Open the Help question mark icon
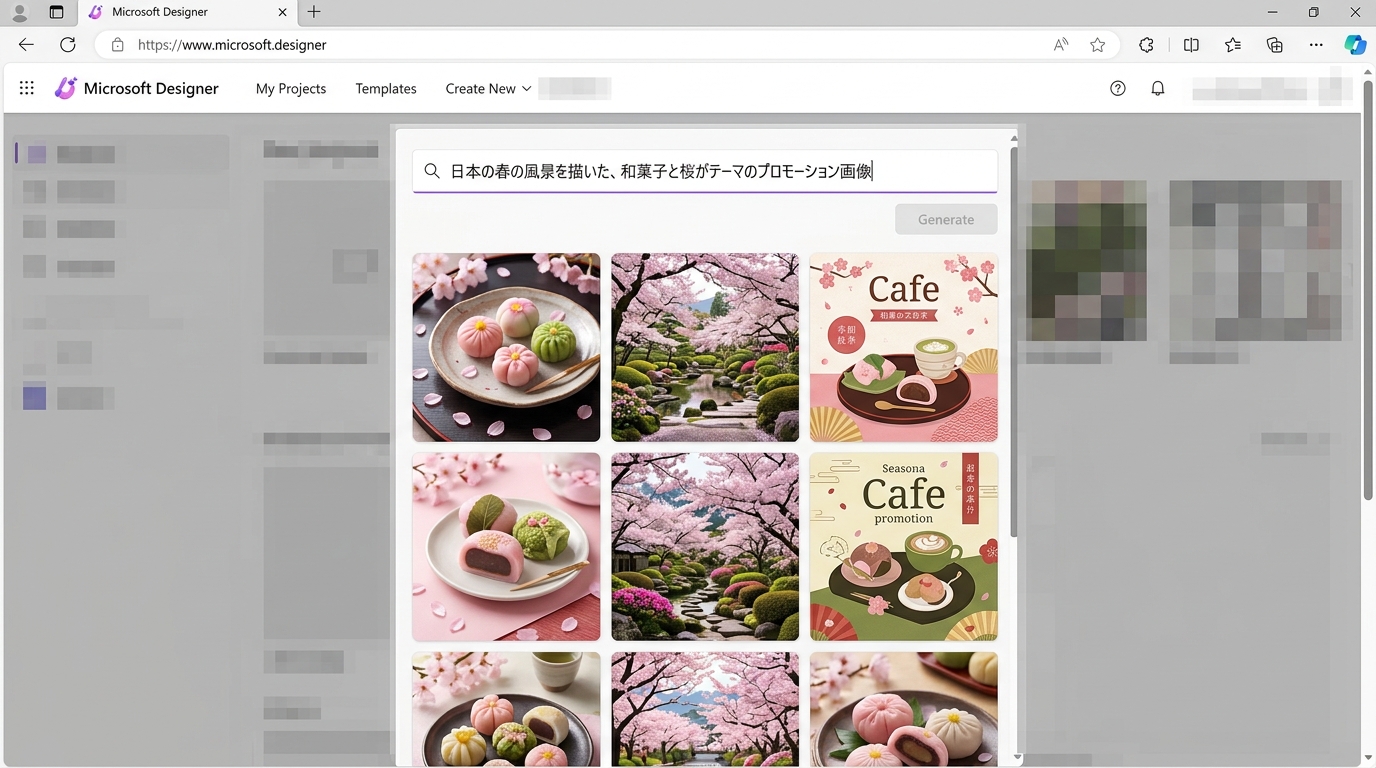The width and height of the screenshot is (1376, 768). click(1118, 88)
